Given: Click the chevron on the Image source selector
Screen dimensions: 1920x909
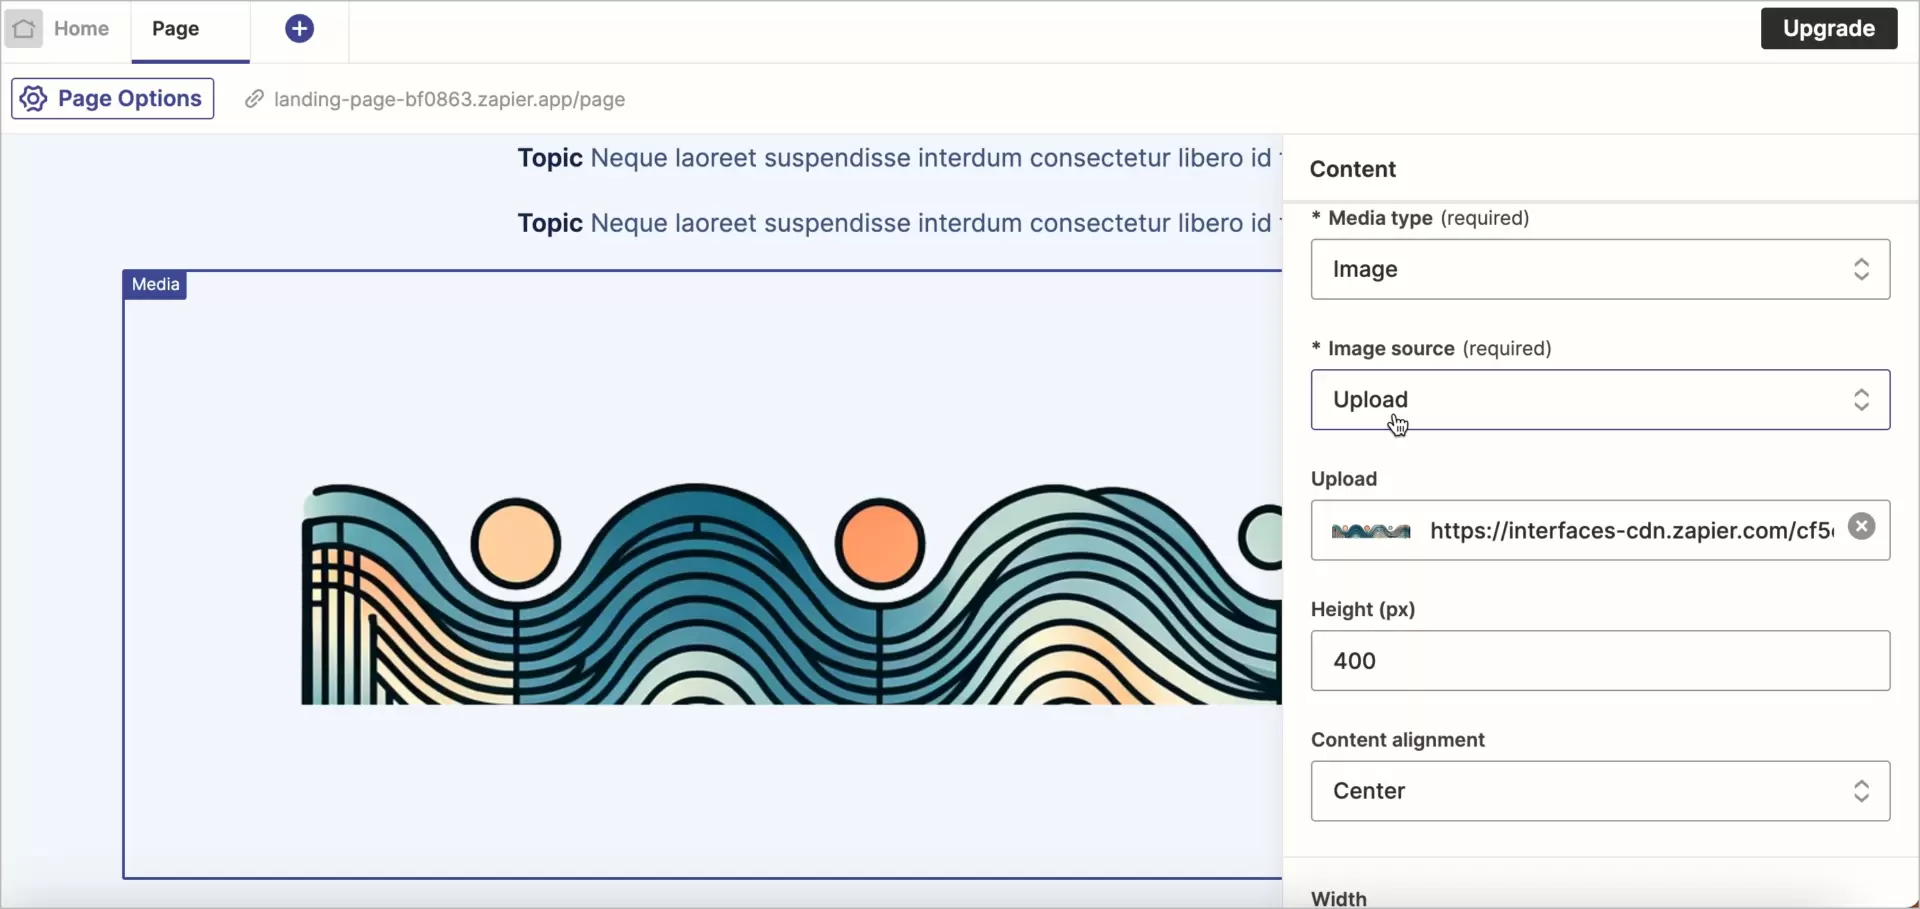Looking at the screenshot, I should coord(1862,399).
